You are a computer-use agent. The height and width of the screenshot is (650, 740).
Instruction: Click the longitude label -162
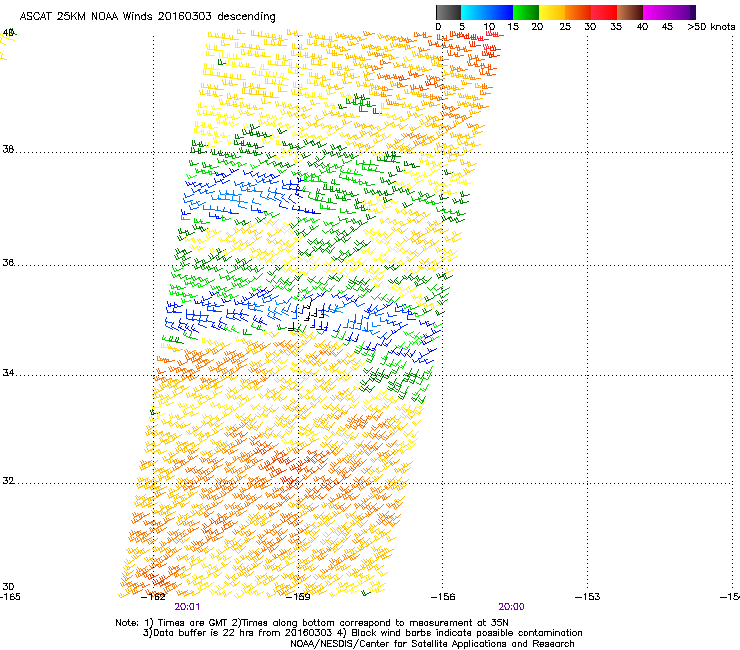coord(153,597)
